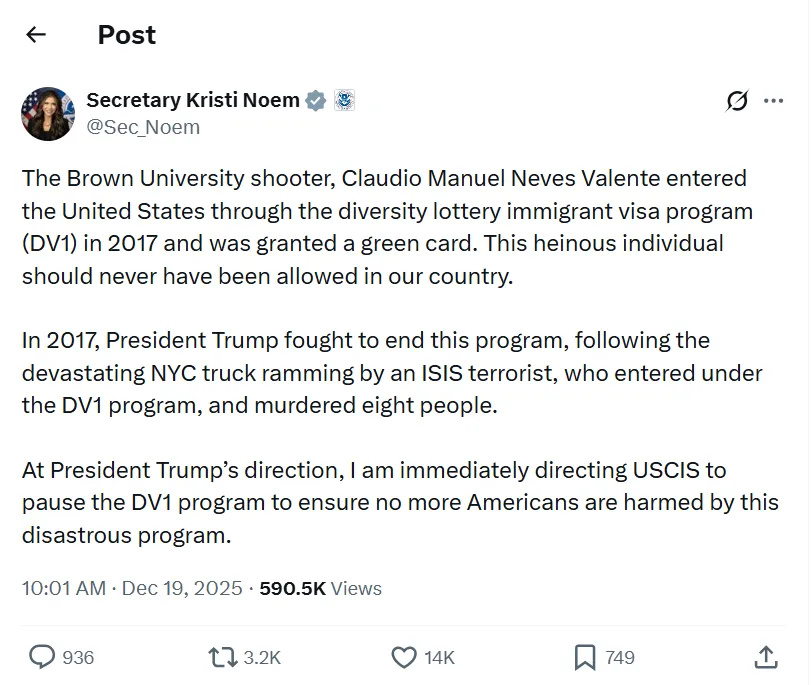
Task: Open the share post upload icon
Action: click(x=765, y=657)
